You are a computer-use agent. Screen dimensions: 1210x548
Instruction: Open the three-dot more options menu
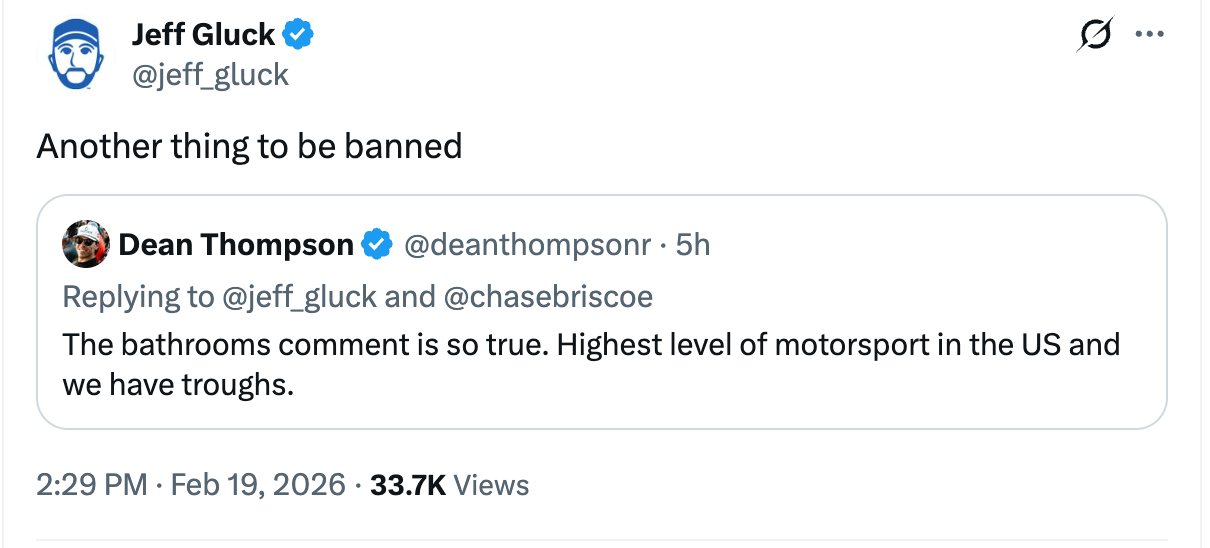pyautogui.click(x=1149, y=35)
